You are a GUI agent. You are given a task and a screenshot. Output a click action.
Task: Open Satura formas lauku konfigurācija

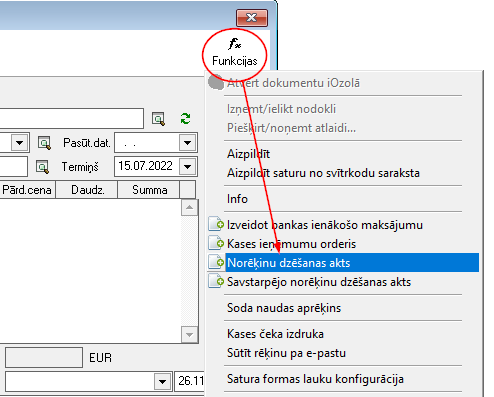[x=343, y=379]
